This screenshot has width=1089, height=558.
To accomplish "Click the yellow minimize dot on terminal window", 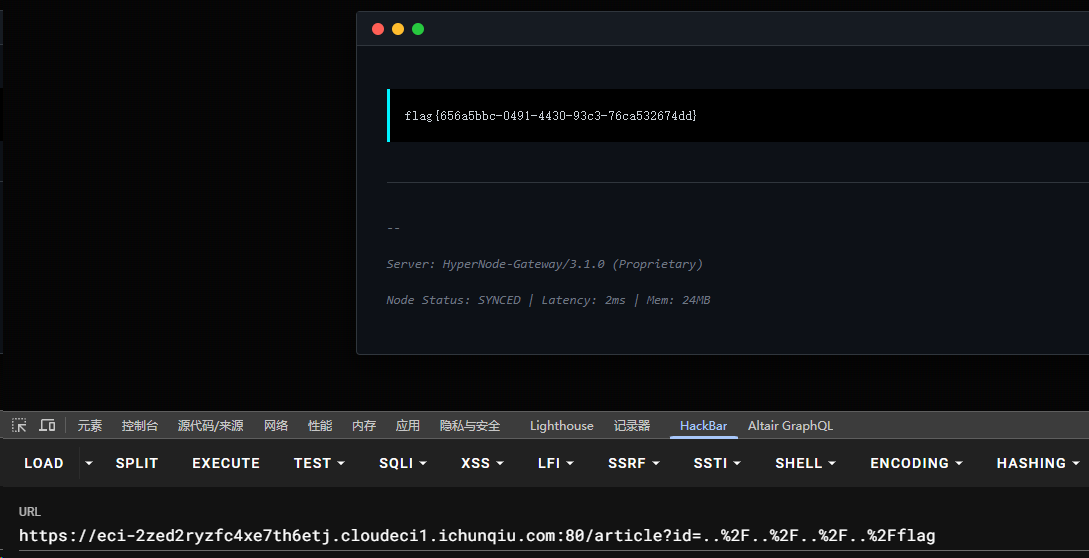I will click(x=398, y=29).
